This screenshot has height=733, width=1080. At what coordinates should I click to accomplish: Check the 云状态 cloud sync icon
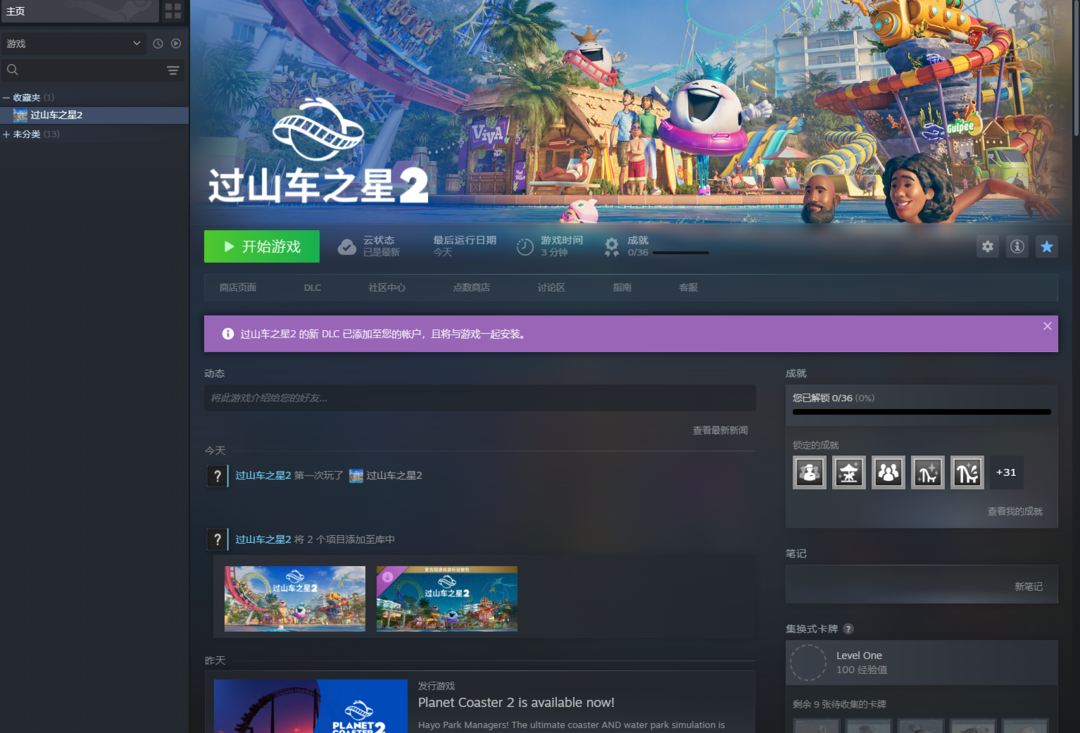[x=347, y=247]
